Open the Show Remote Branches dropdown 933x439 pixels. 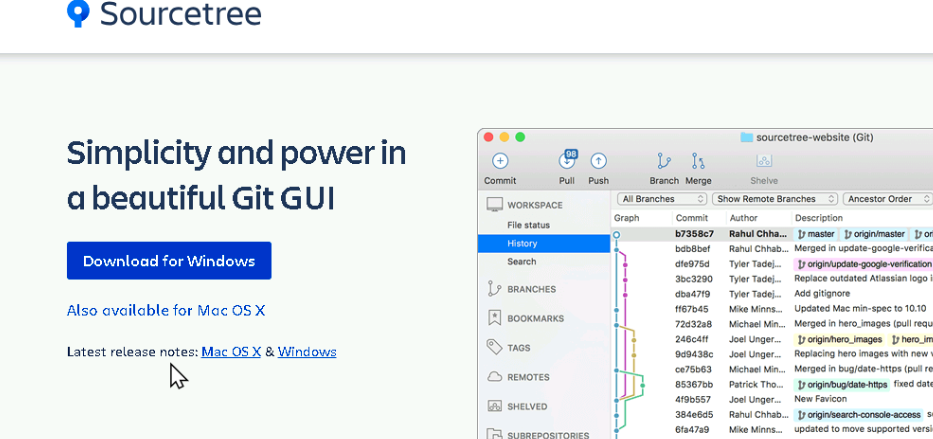click(x=774, y=199)
